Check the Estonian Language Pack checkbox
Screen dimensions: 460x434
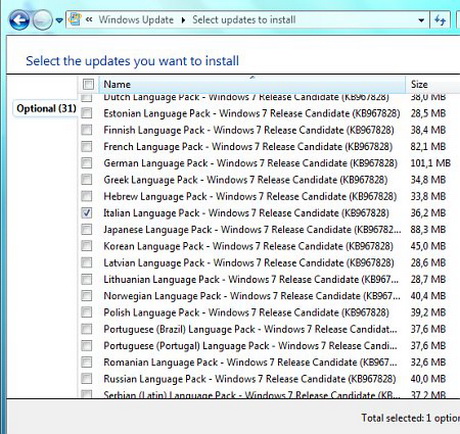[87, 113]
